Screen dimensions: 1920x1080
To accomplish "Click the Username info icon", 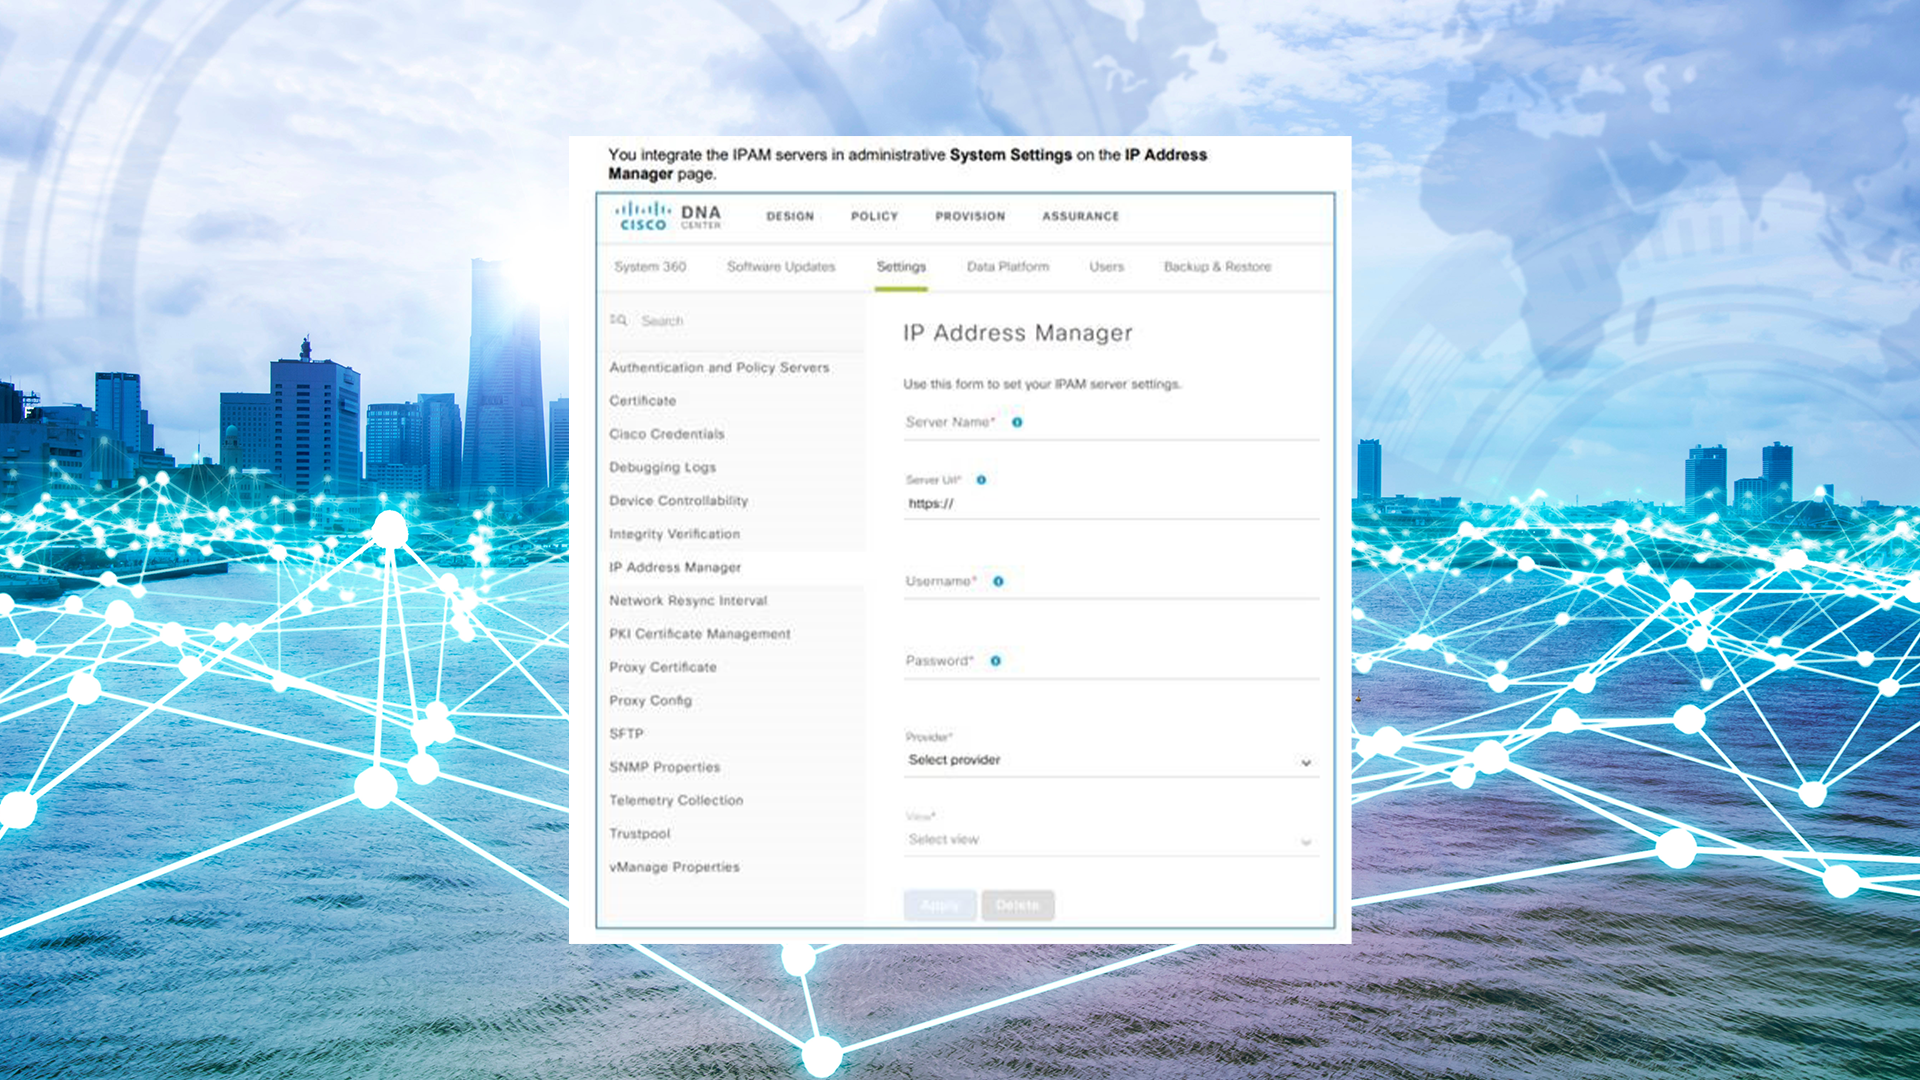I will (998, 581).
